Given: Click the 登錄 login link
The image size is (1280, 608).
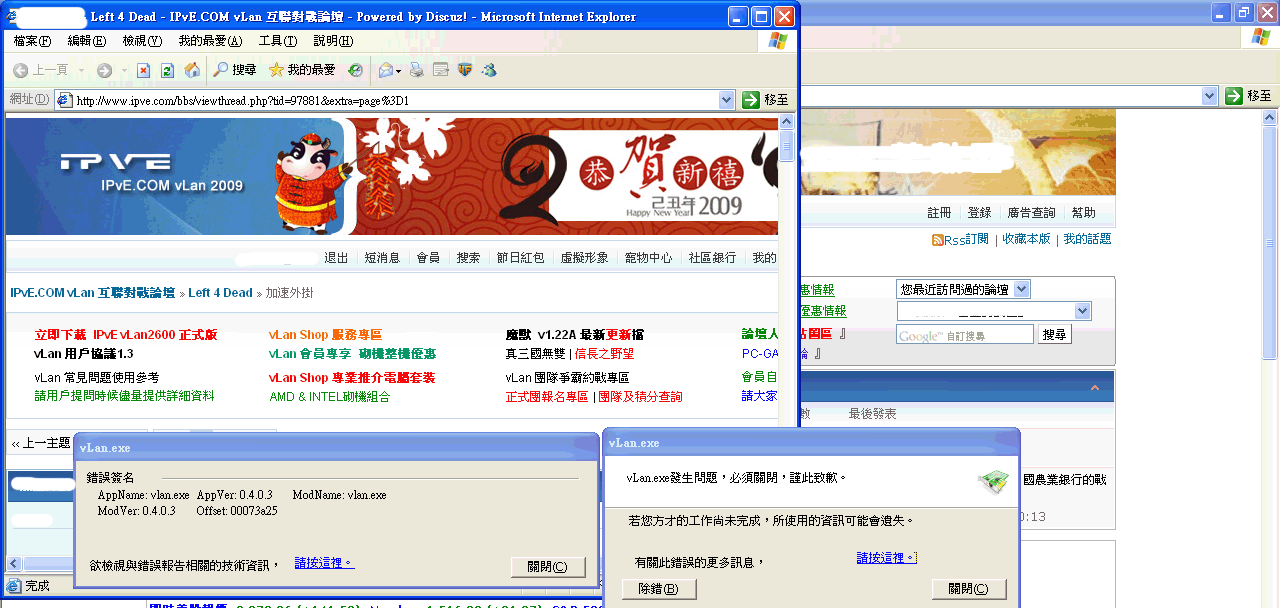Looking at the screenshot, I should 980,212.
